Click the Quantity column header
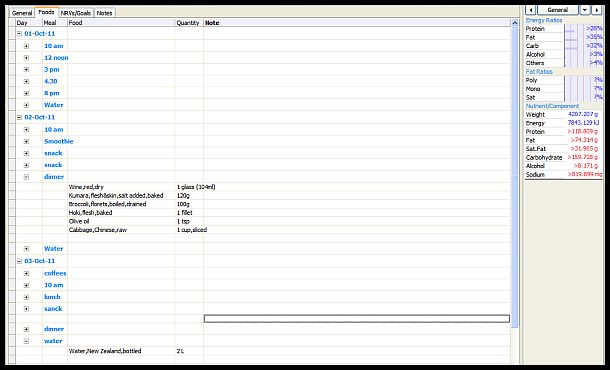This screenshot has height=370, width=610. 189,23
